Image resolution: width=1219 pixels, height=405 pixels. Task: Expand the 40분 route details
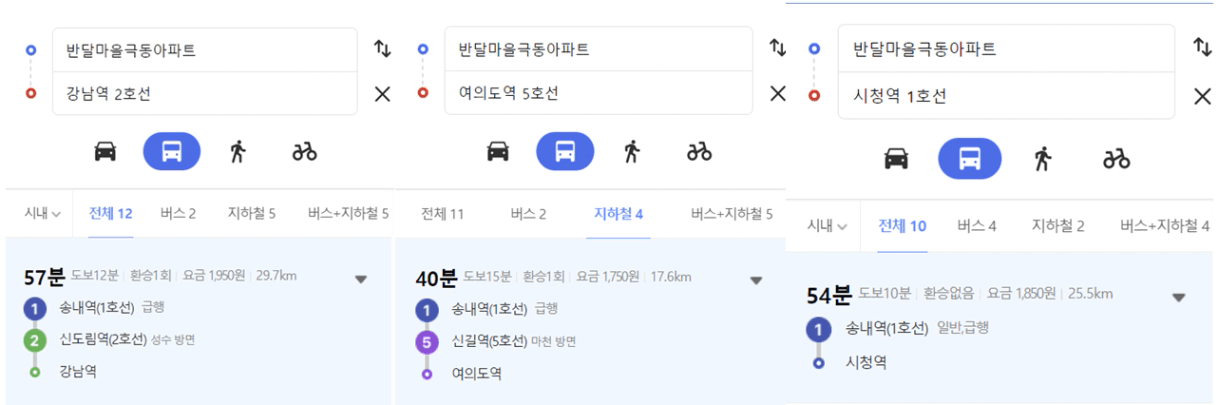756,280
